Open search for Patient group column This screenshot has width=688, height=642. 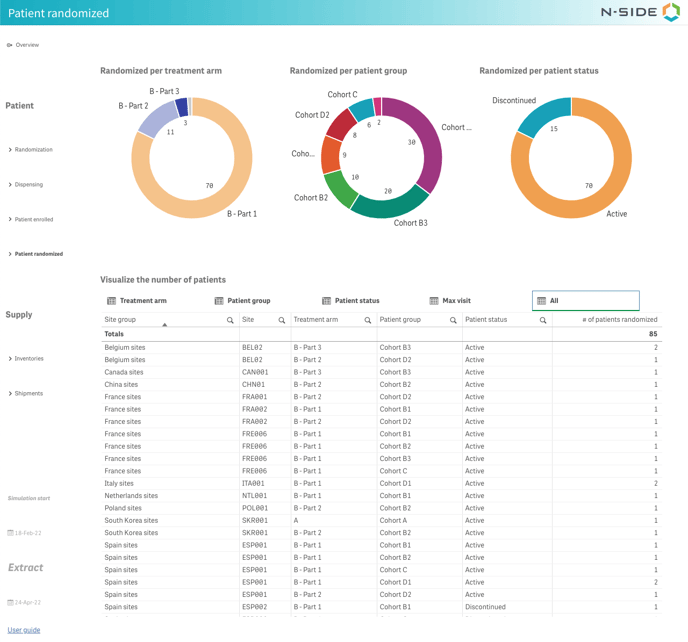click(453, 320)
